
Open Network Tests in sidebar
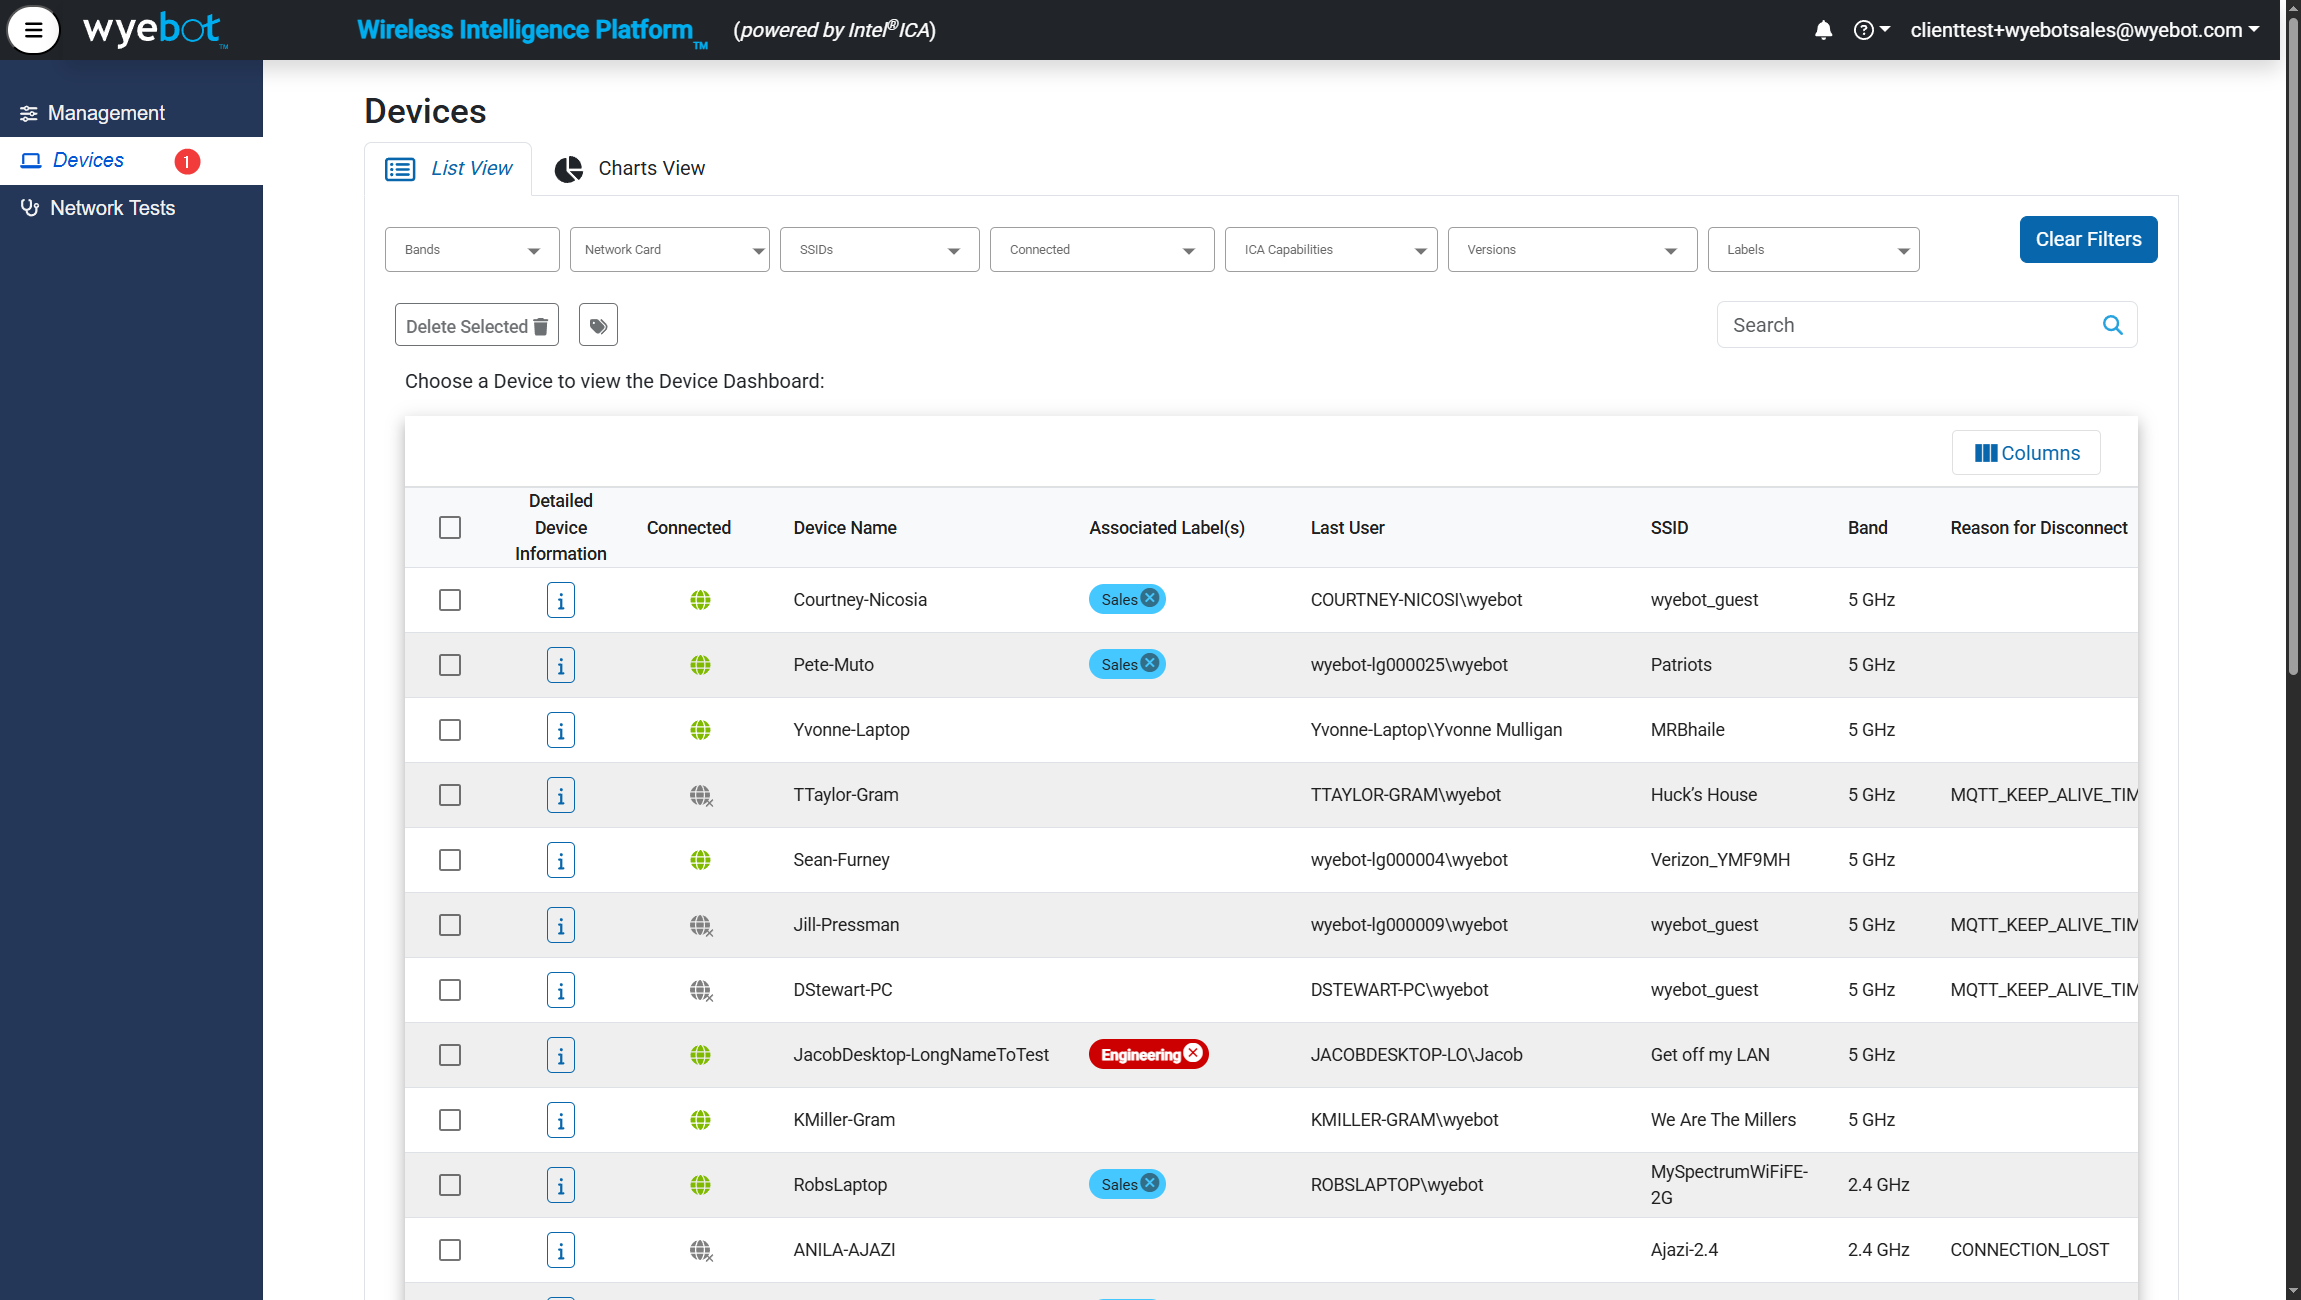point(112,209)
